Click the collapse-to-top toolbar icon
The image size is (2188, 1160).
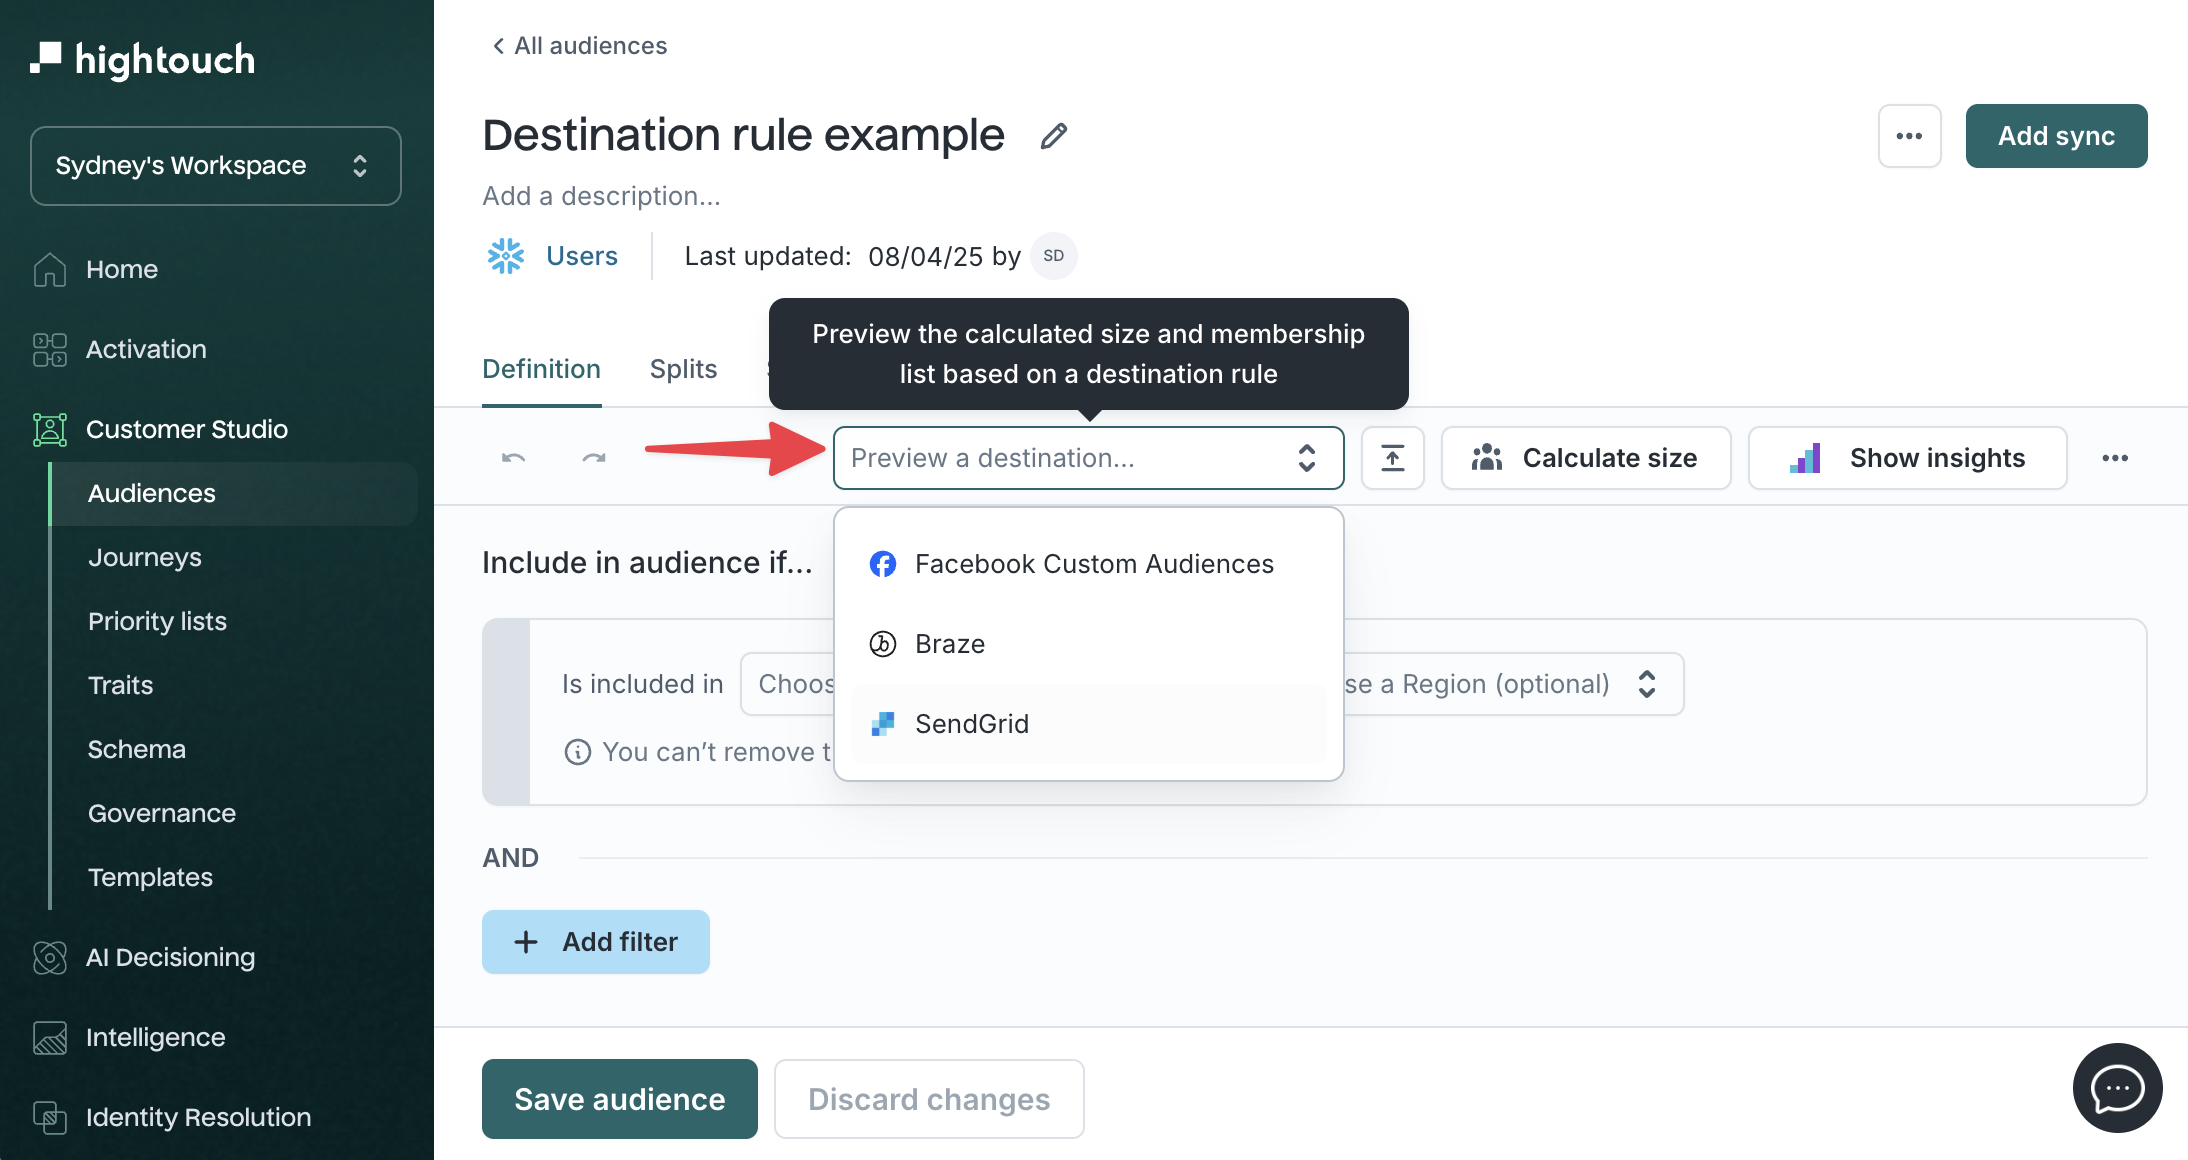(x=1392, y=458)
